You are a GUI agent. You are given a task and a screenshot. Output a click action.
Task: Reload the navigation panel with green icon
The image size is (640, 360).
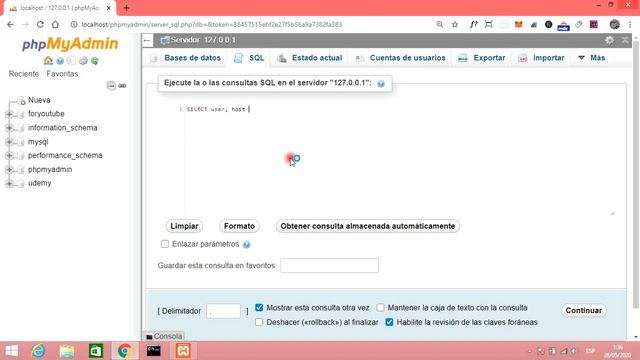click(95, 61)
